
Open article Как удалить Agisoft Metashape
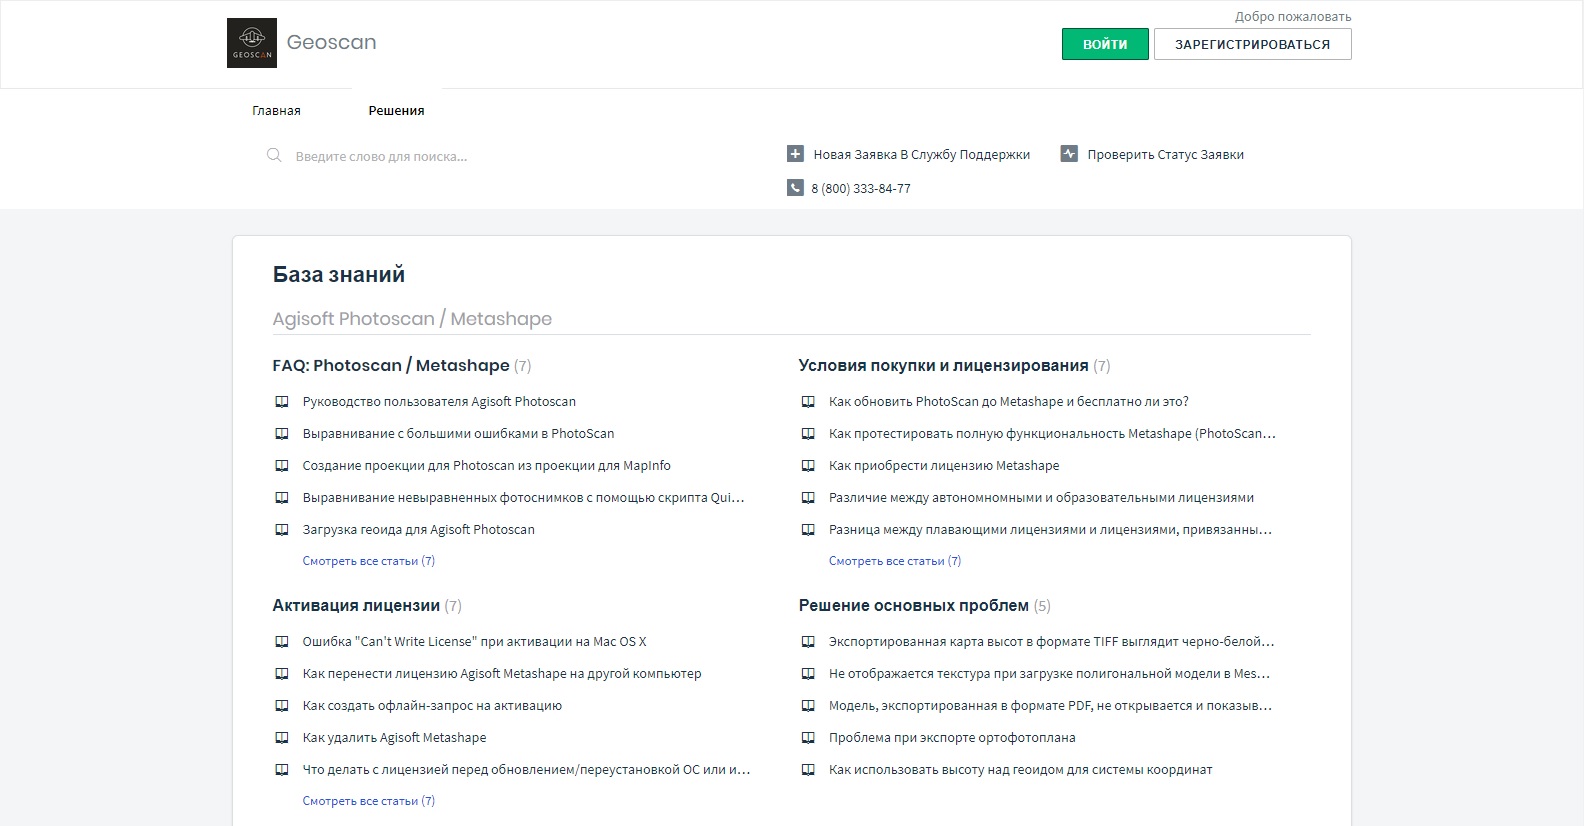click(394, 738)
